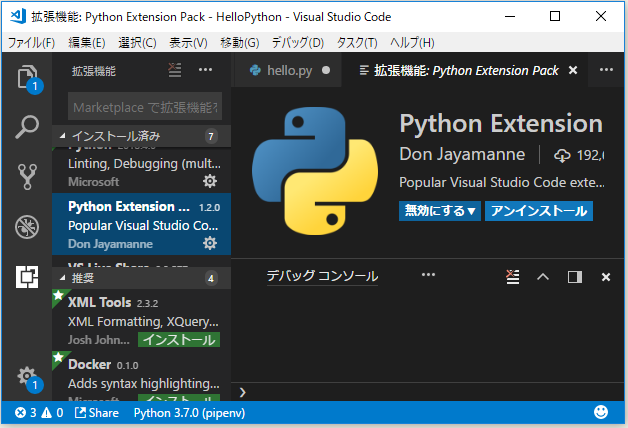The image size is (628, 428).
Task: Open the 選択(C) menu
Action: pyautogui.click(x=137, y=42)
